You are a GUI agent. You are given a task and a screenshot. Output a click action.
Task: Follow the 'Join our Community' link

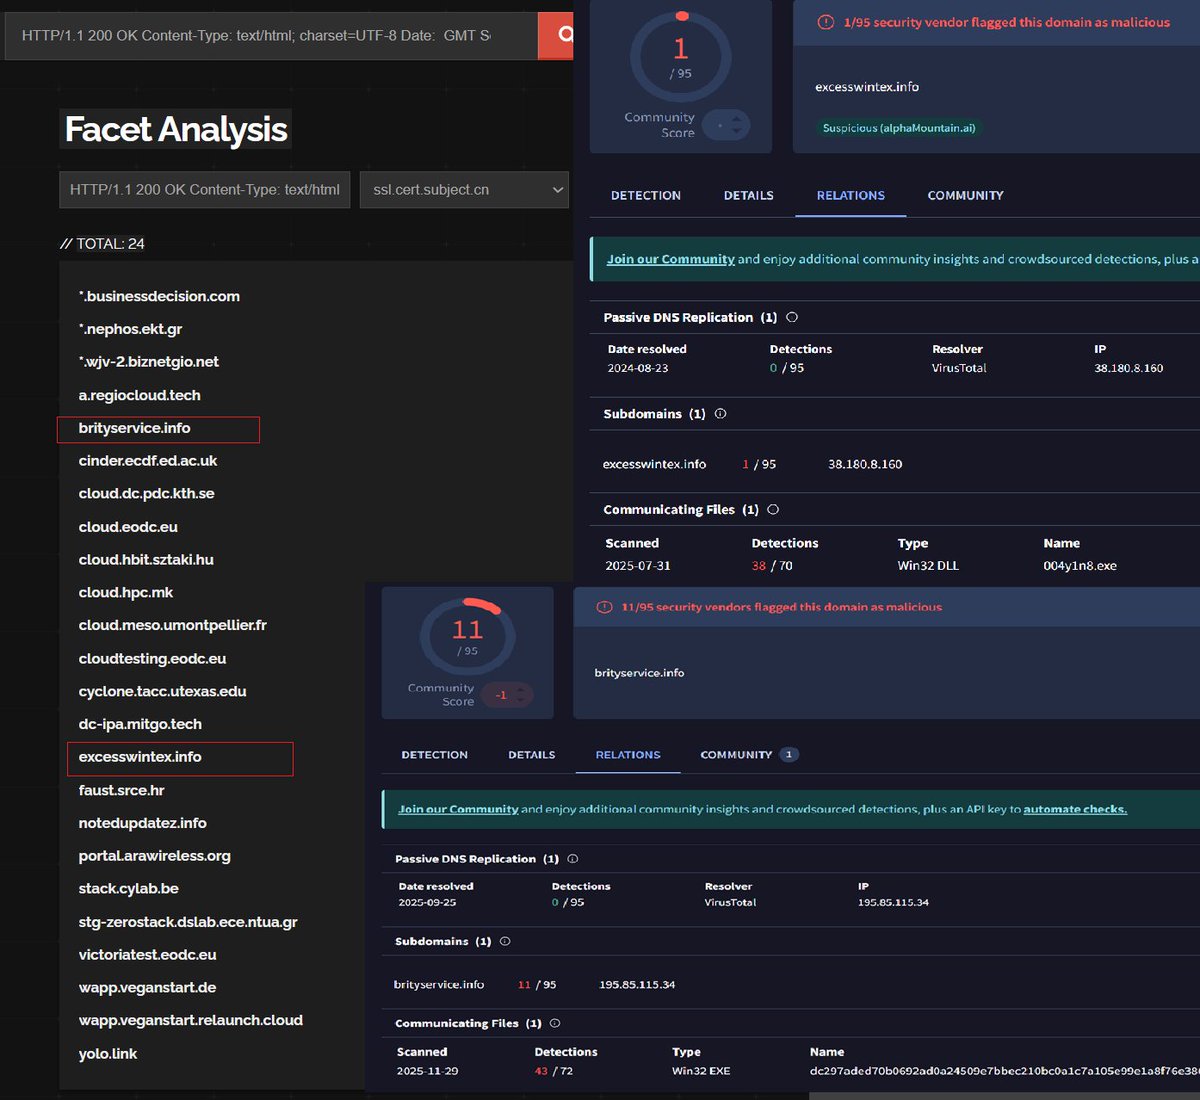[670, 258]
